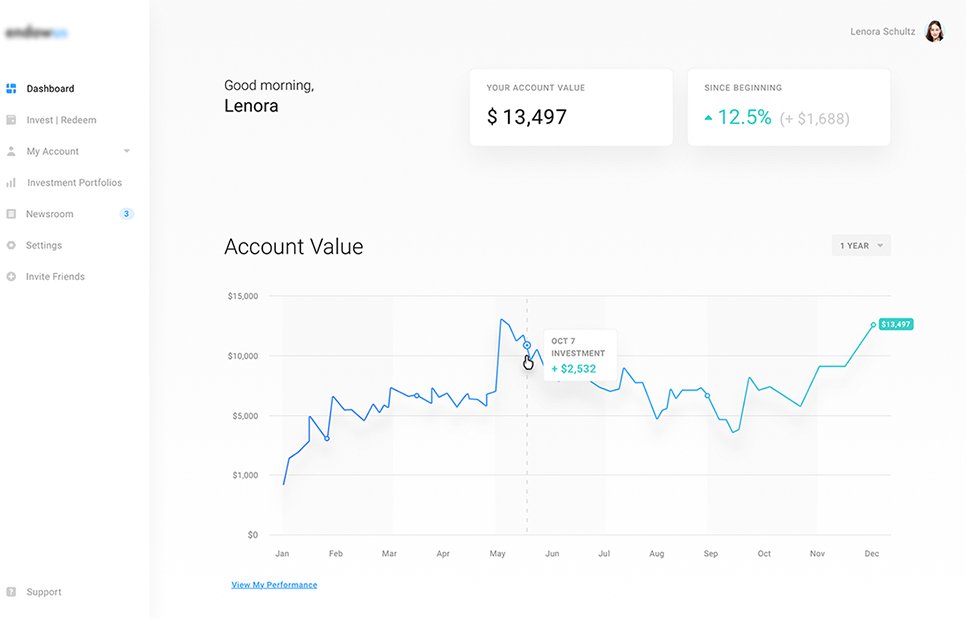Click the Settings gear icon

click(11, 245)
